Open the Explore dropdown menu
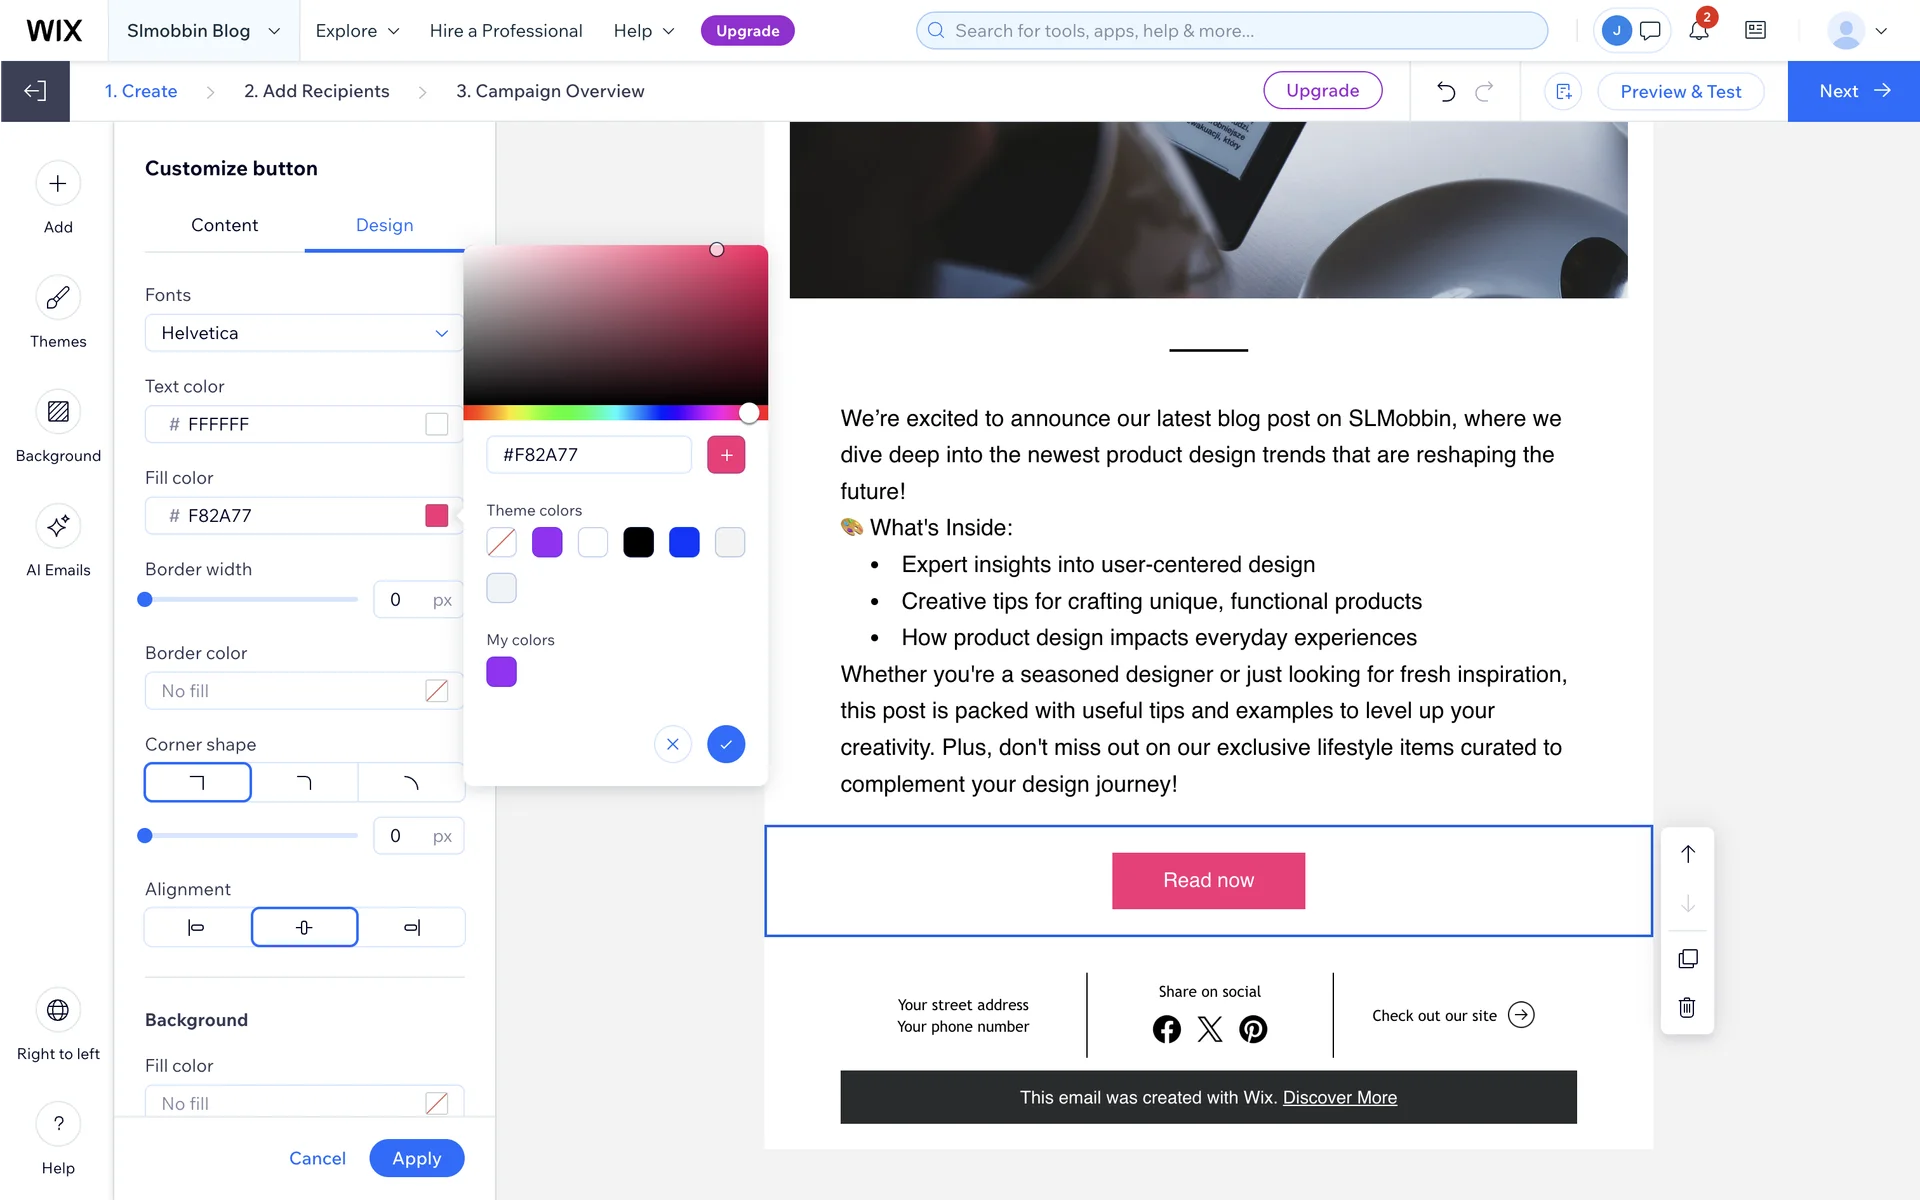Viewport: 1920px width, 1200px height. (357, 30)
